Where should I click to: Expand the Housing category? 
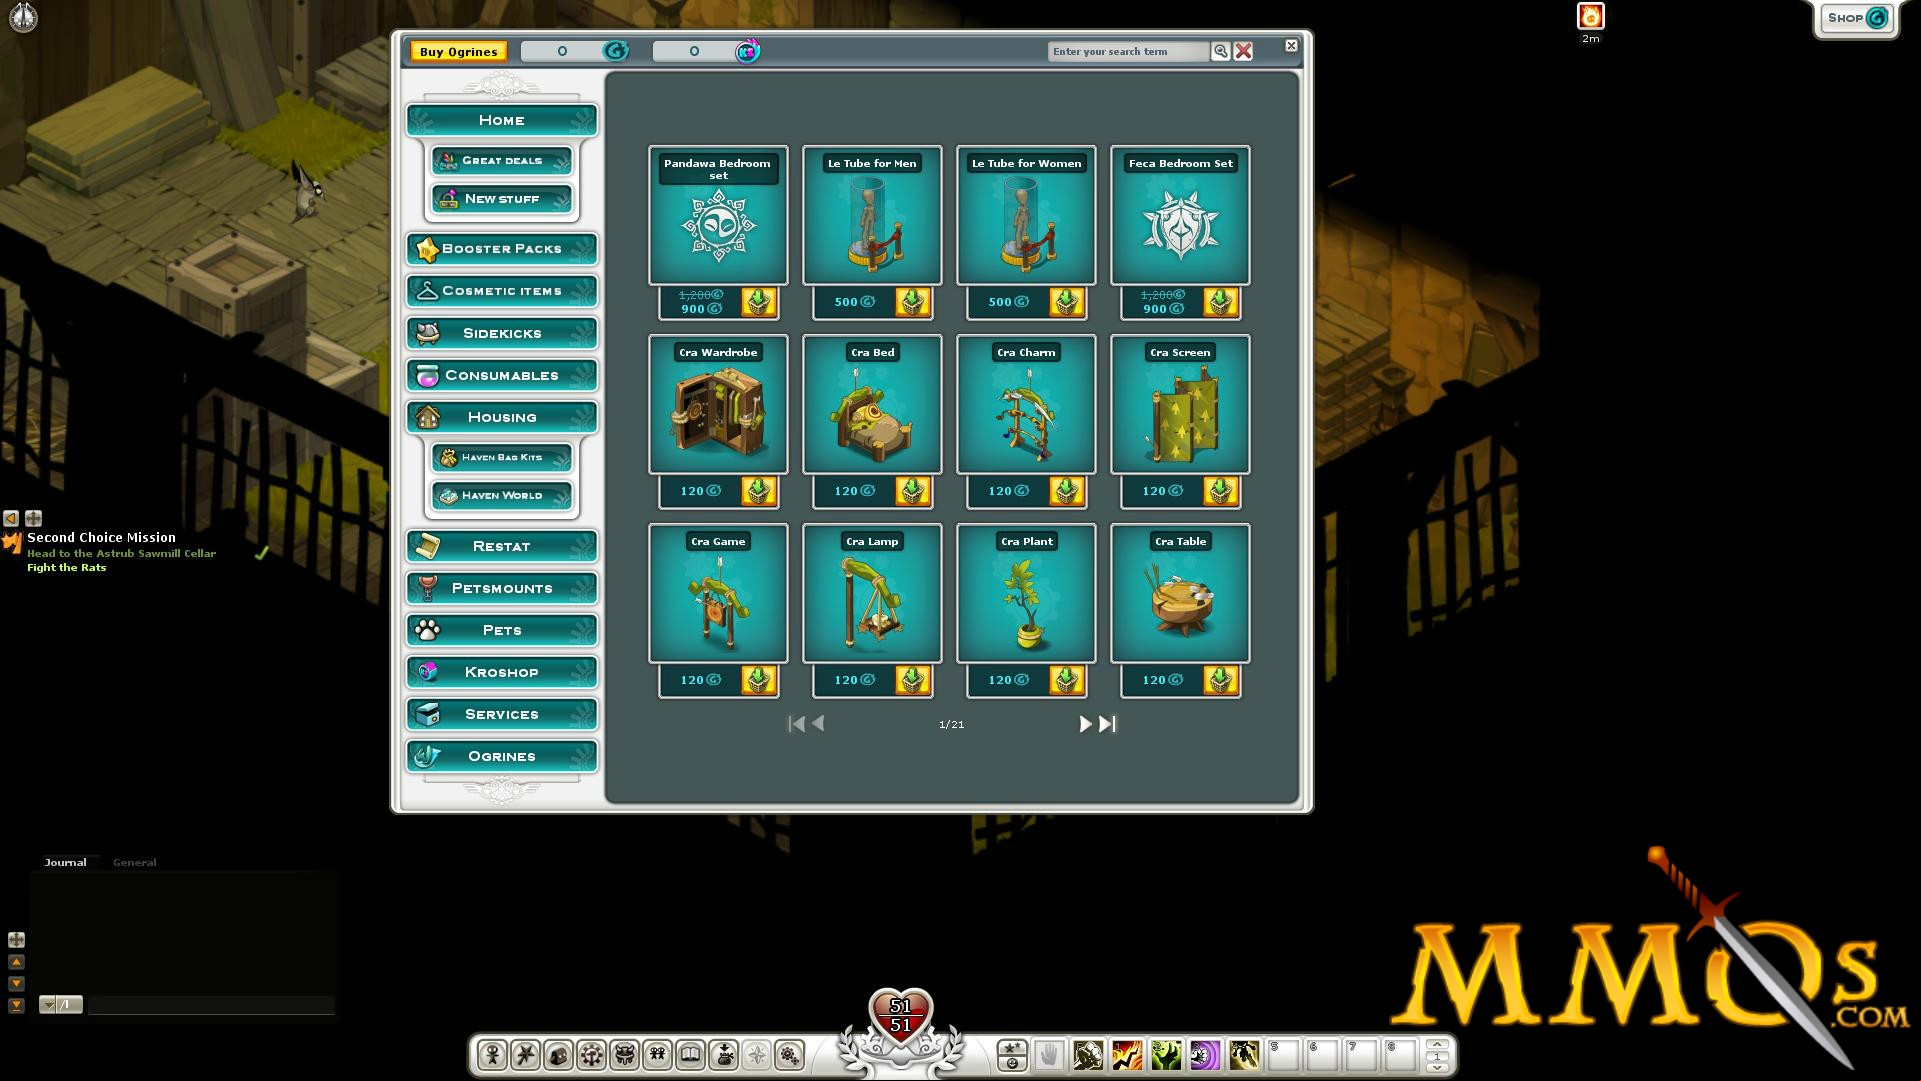pyautogui.click(x=502, y=417)
